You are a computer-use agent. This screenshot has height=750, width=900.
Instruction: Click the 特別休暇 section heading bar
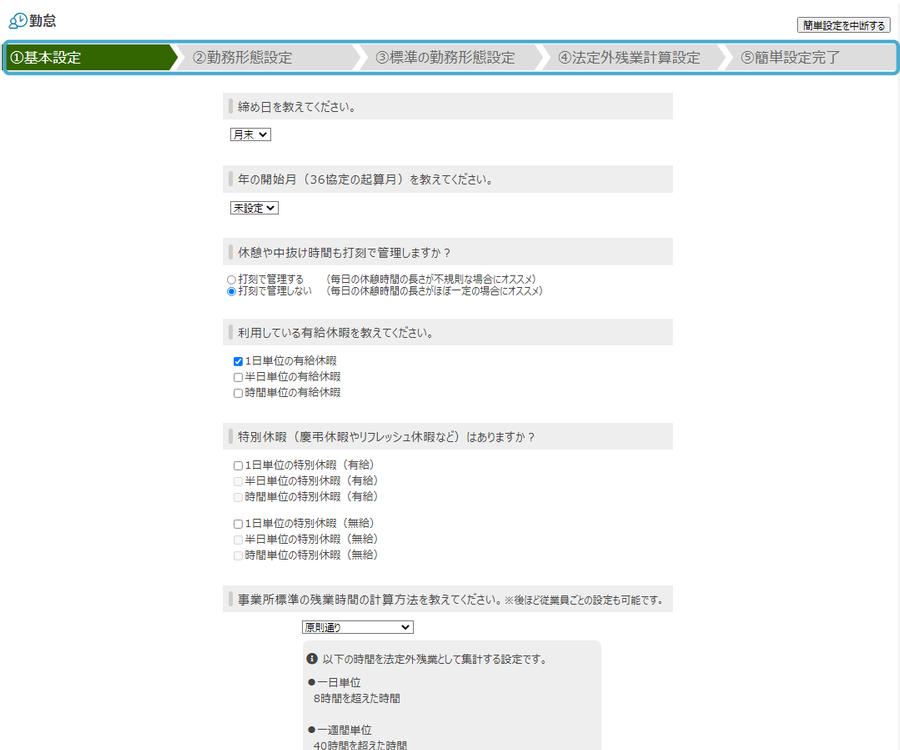point(447,437)
